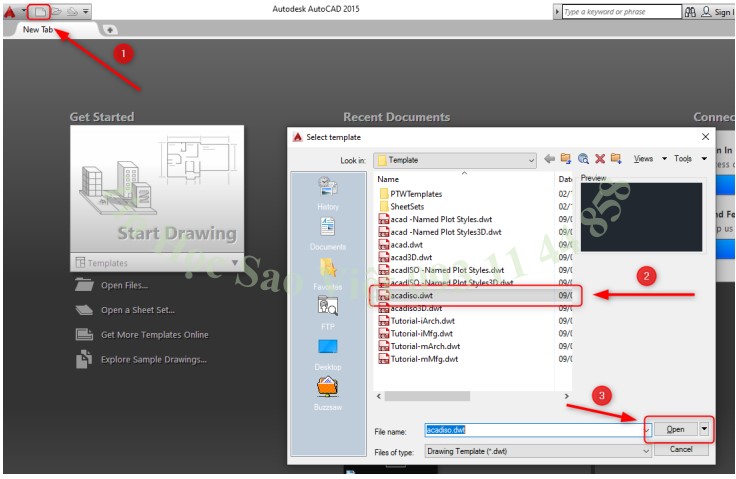Select the SheetSets folder
The width and height of the screenshot is (736, 479).
coord(407,207)
